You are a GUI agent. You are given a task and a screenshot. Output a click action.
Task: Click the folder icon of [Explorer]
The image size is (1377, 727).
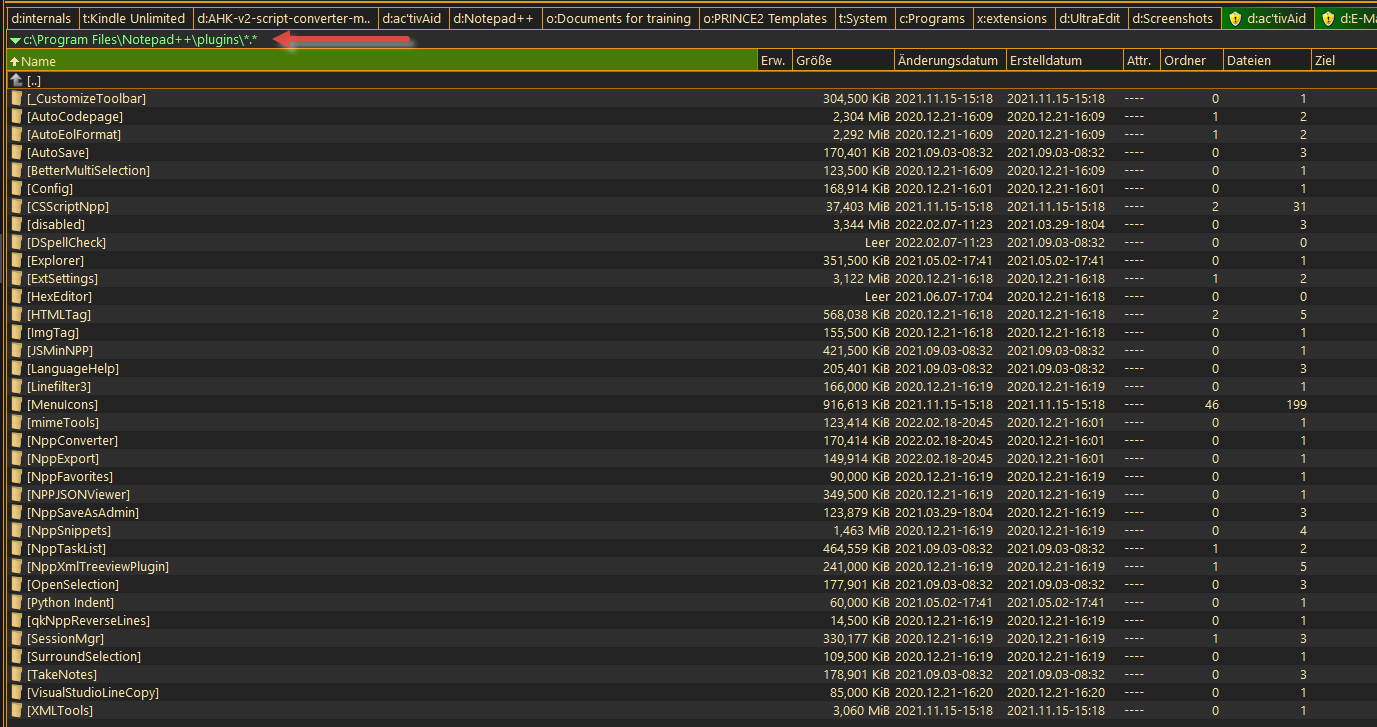[16, 261]
